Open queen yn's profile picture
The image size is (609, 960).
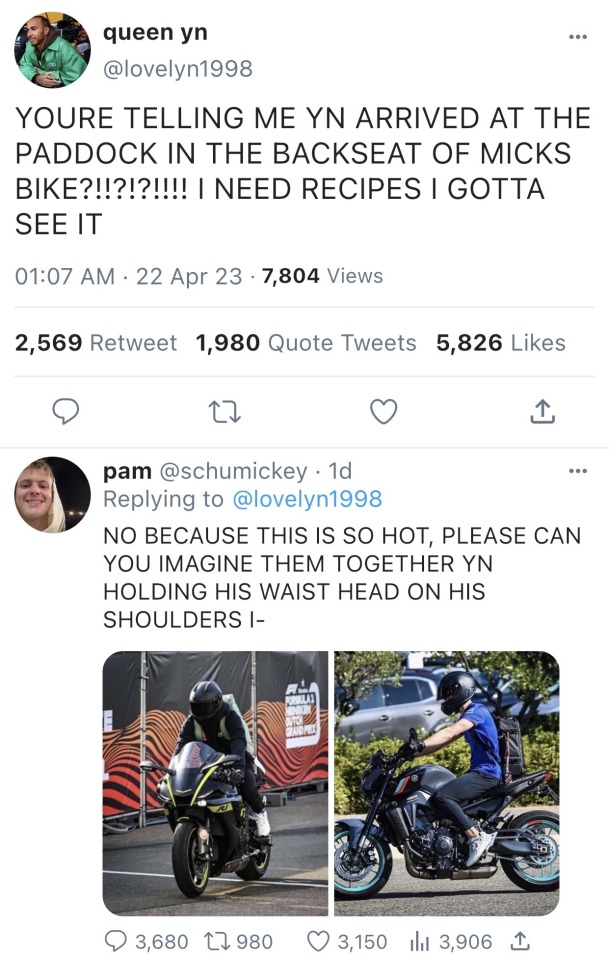pos(52,50)
